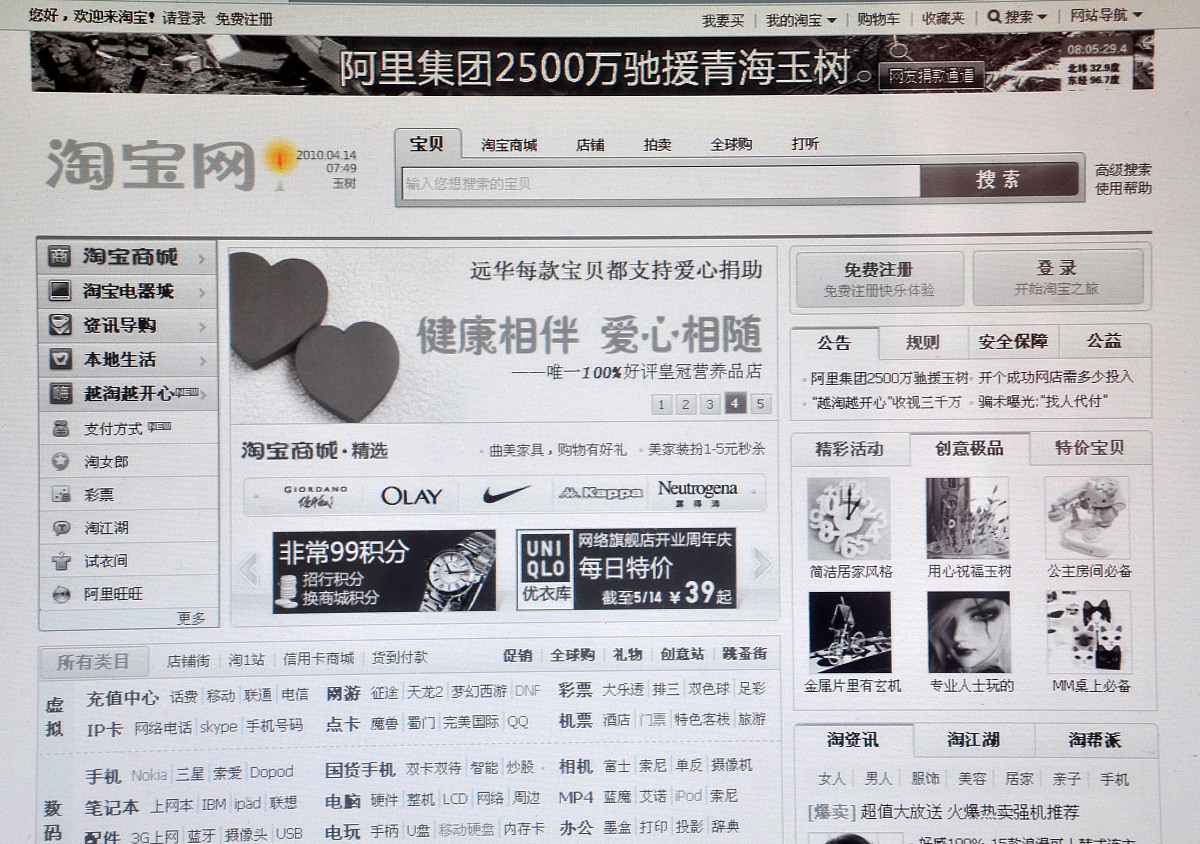1200x844 pixels.
Task: Select the 宝贝 search tab
Action: (428, 143)
